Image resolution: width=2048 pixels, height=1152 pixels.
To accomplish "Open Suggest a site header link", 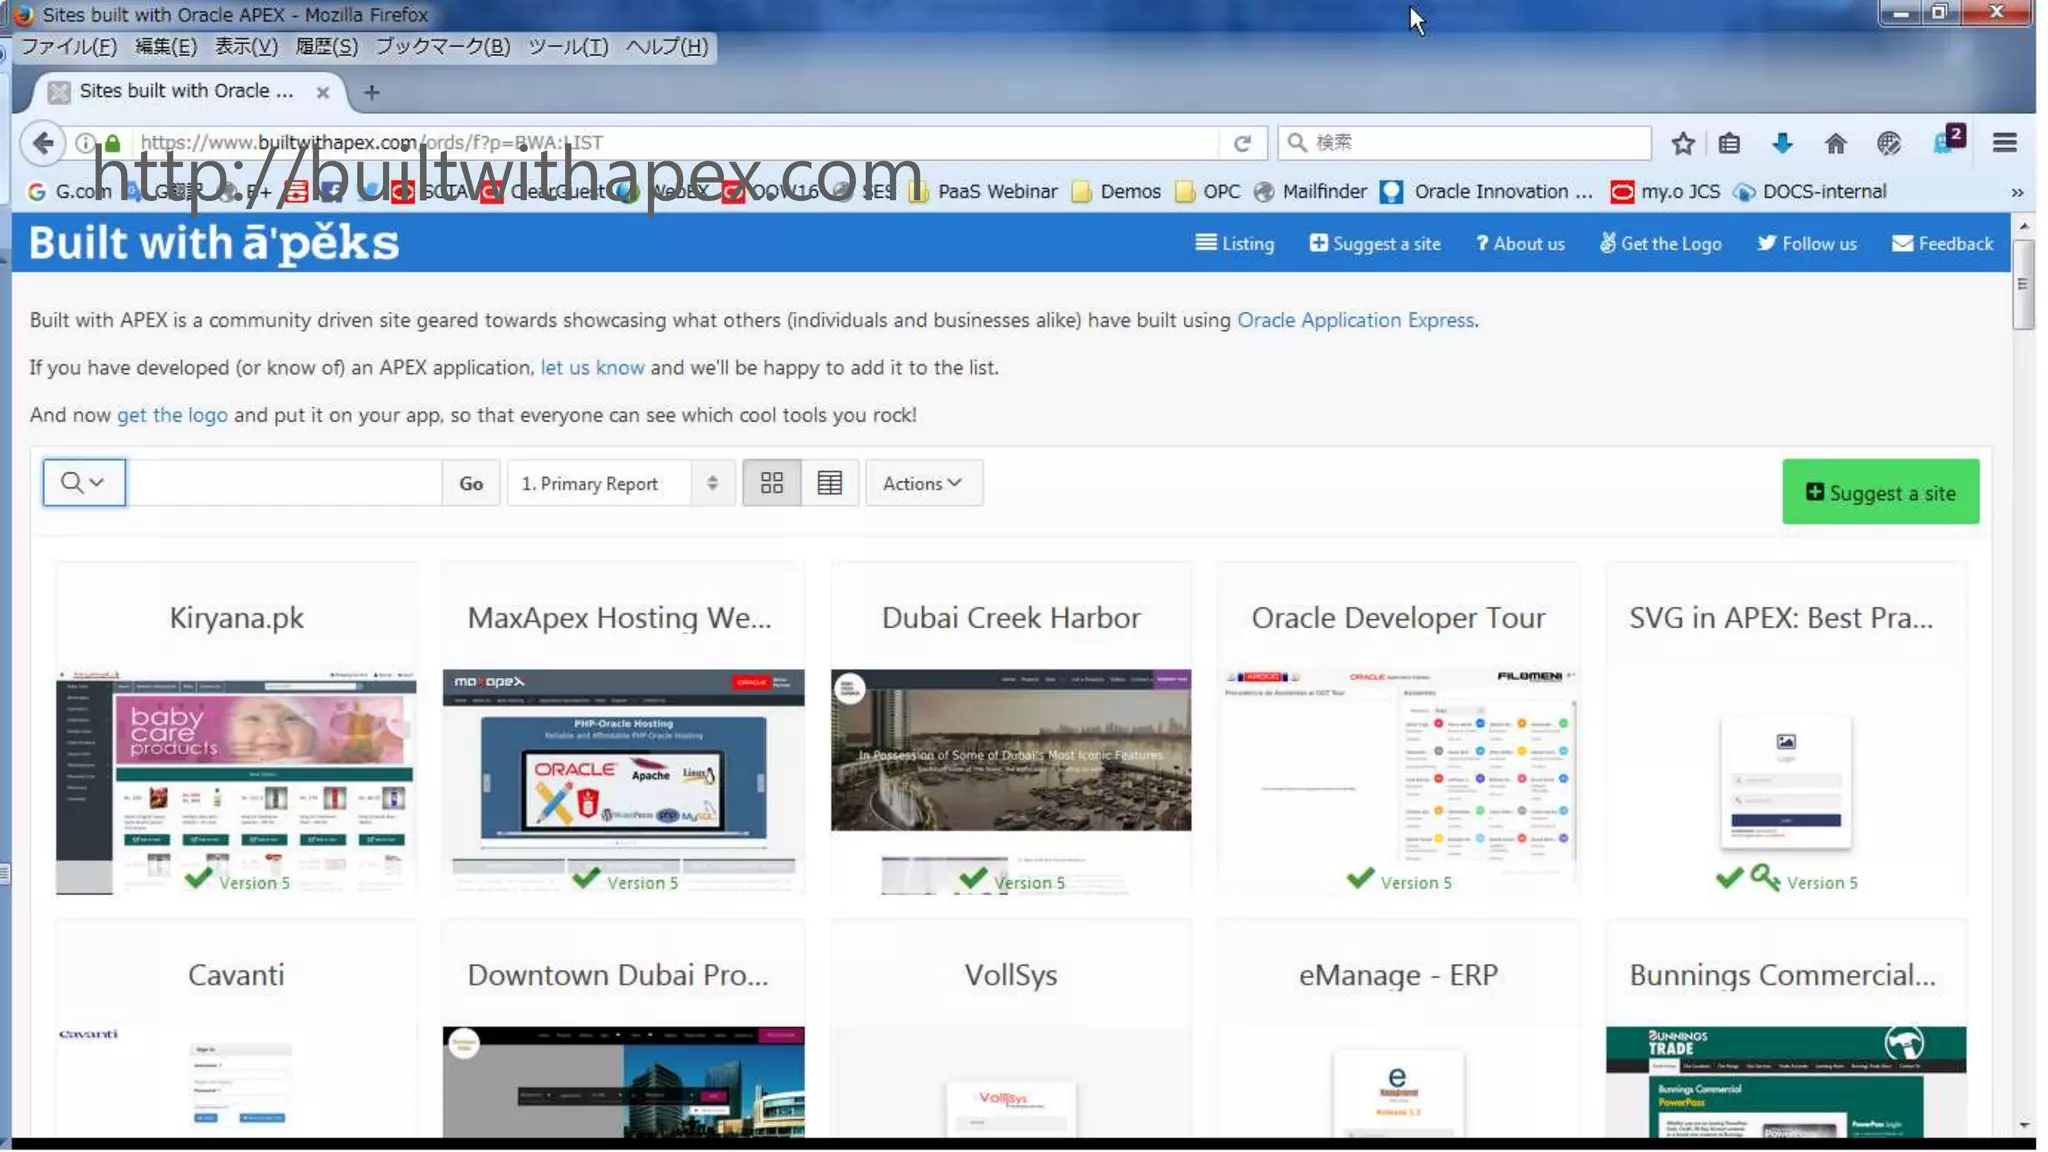I will coord(1375,244).
